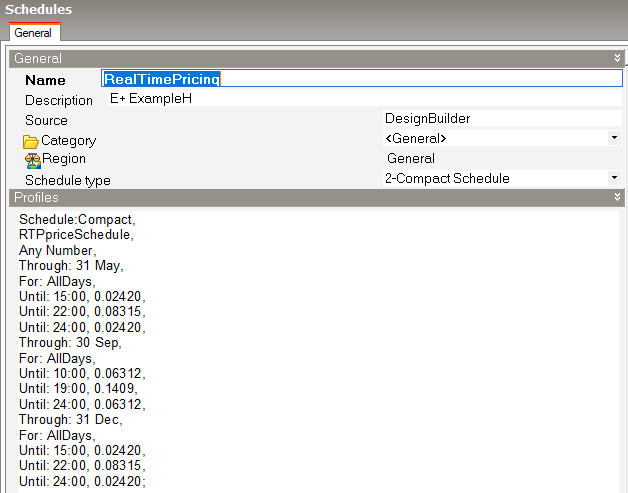The width and height of the screenshot is (628, 493).
Task: Click the Category folder icon
Action: pyautogui.click(x=31, y=141)
